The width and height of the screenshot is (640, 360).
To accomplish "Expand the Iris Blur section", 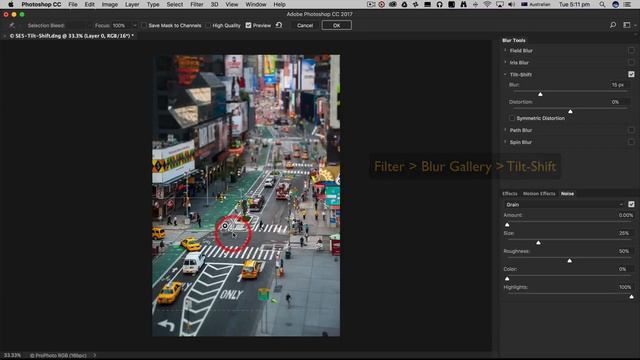I will click(x=505, y=62).
